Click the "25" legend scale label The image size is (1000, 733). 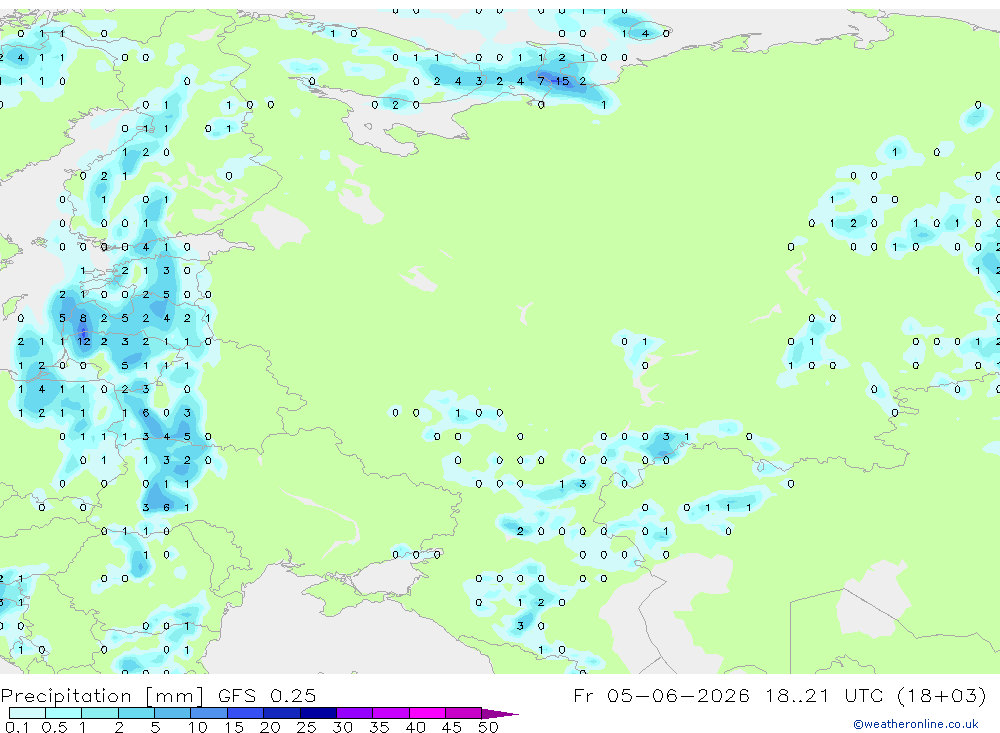tap(306, 727)
